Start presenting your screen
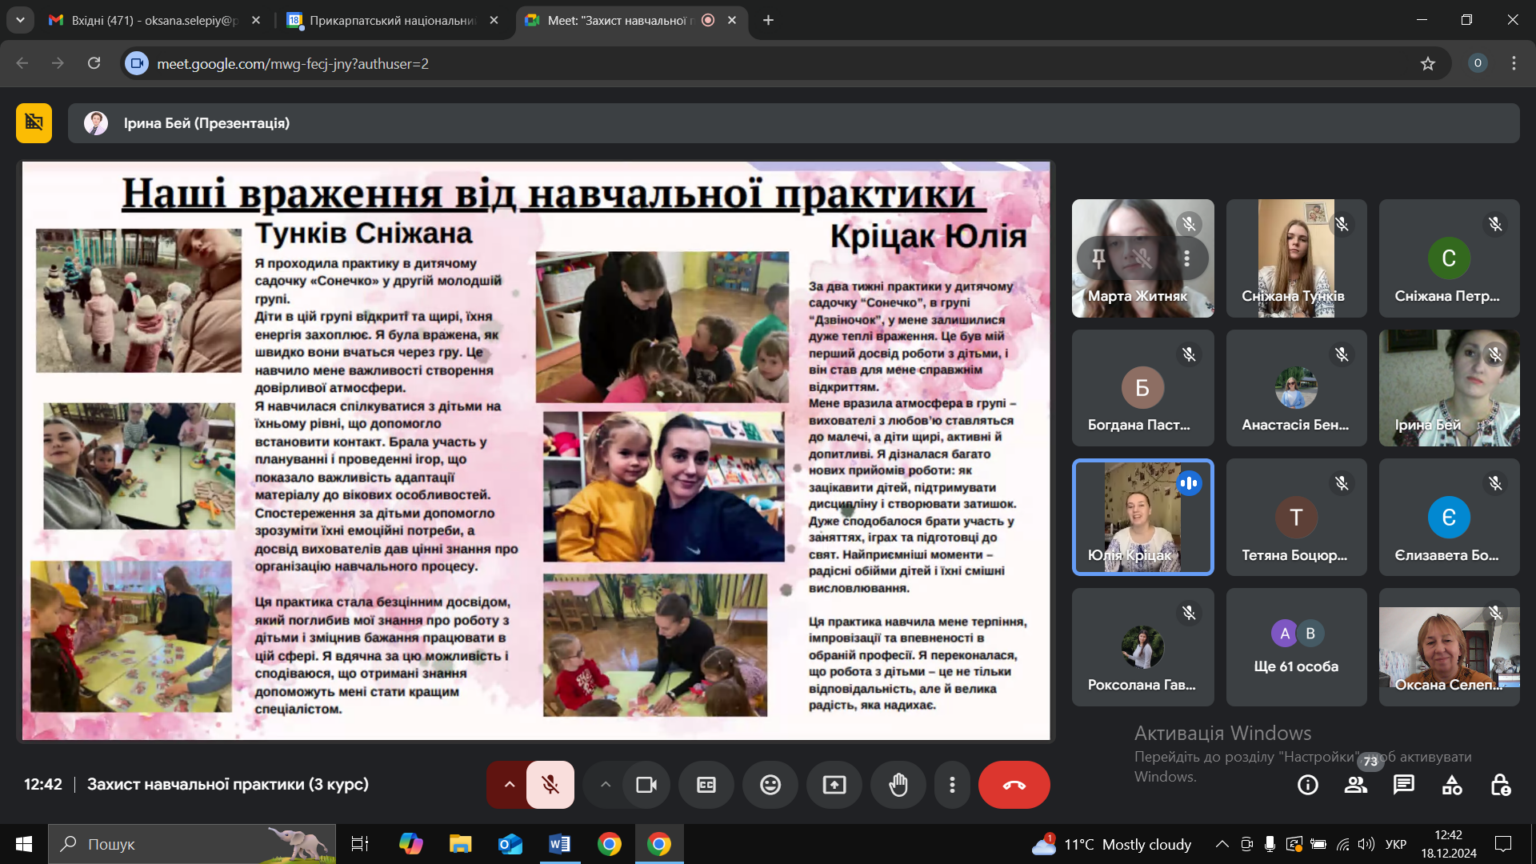This screenshot has width=1536, height=864. pos(834,785)
